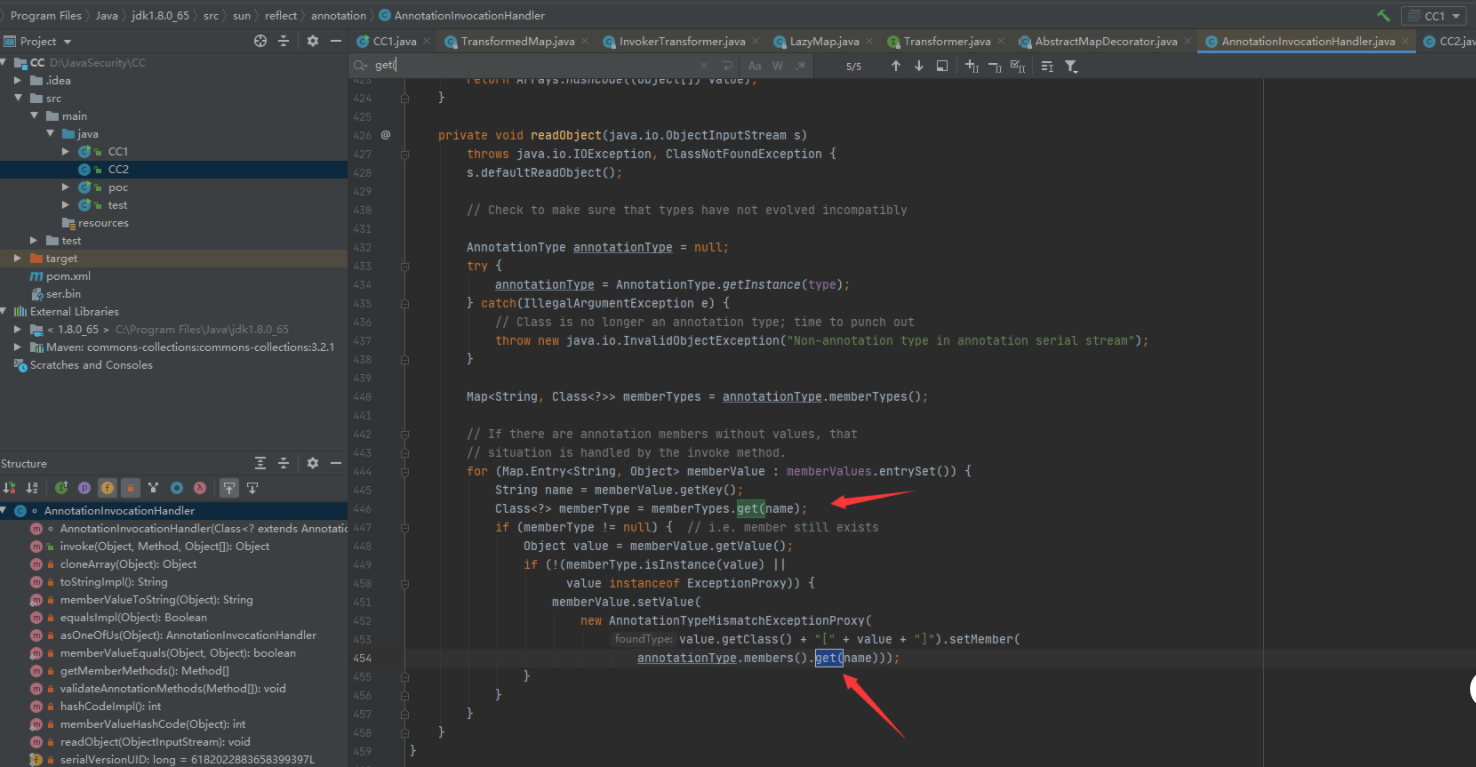The width and height of the screenshot is (1476, 767).
Task: Open the search filter funnel menu
Action: (x=1071, y=65)
